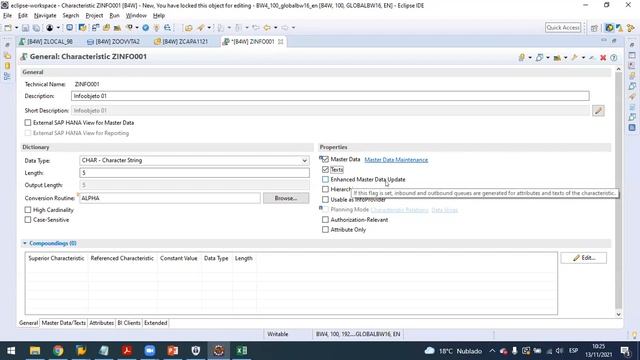Viewport: 640px width, 360px height.
Task: Click the Save All icon in the toolbar
Action: click(x=36, y=28)
